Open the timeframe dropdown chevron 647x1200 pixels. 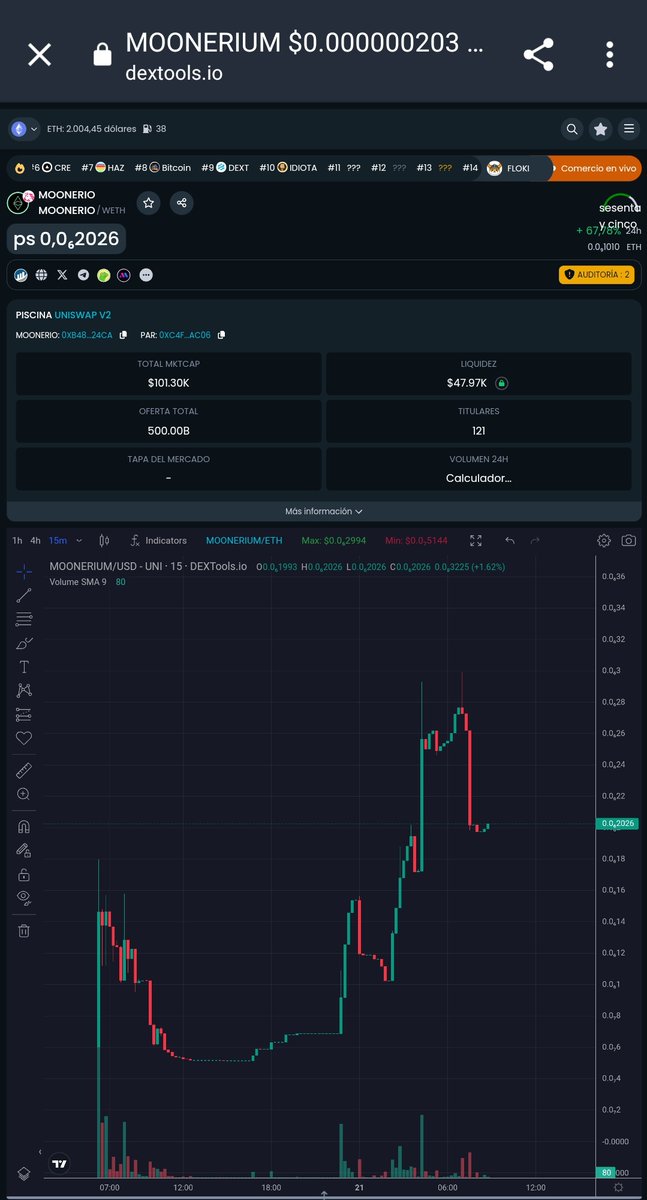pos(79,541)
